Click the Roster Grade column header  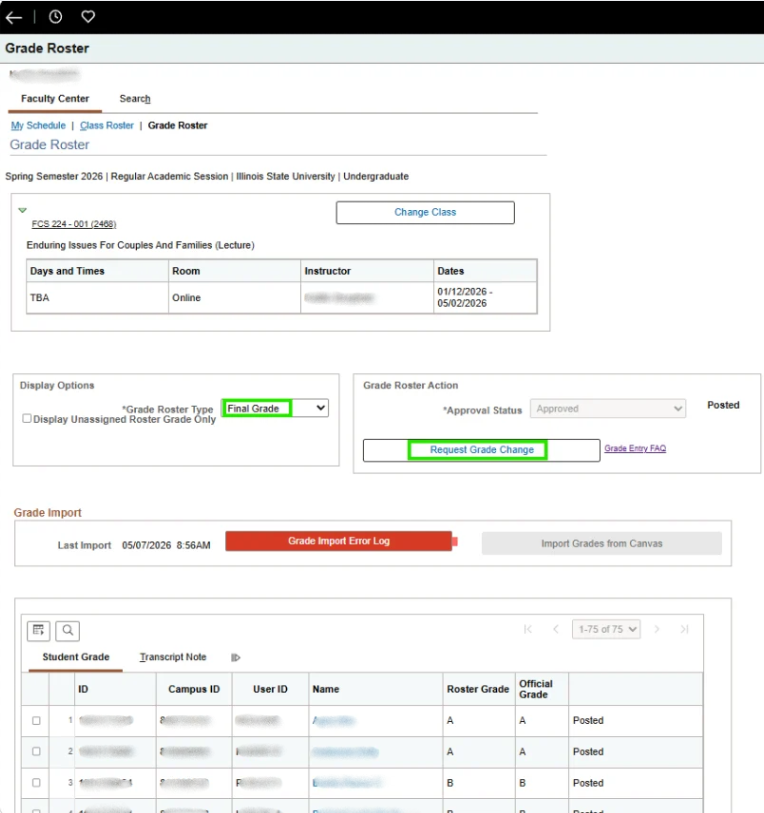coord(478,689)
